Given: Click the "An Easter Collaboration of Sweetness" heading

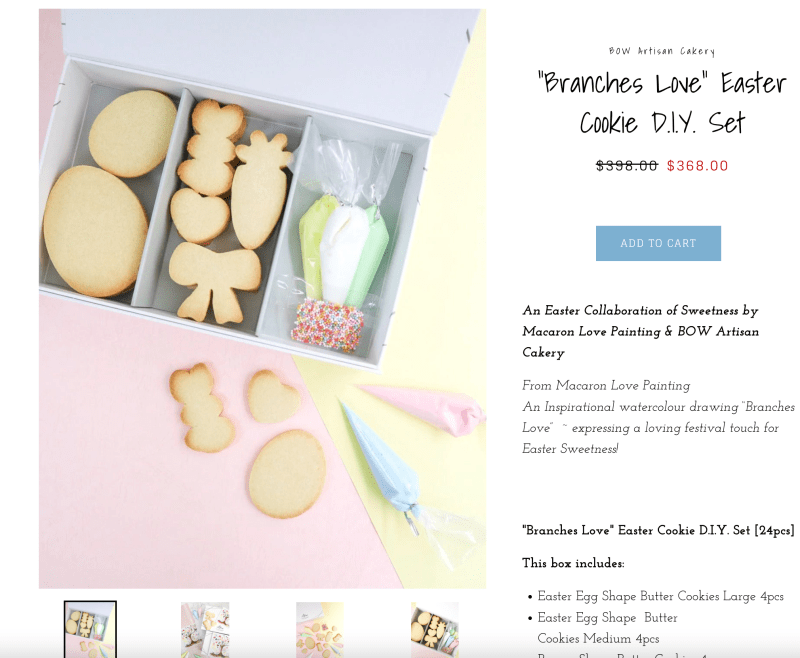Looking at the screenshot, I should pos(640,332).
